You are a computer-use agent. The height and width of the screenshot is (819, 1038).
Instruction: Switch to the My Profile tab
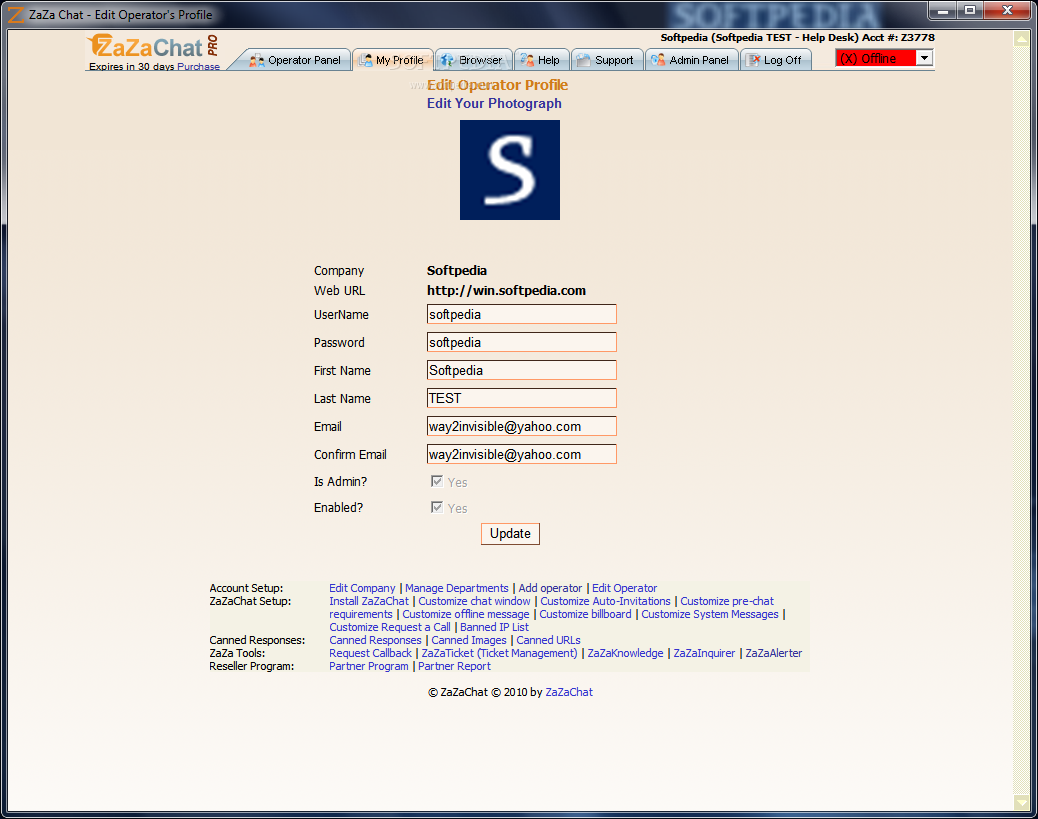[393, 60]
